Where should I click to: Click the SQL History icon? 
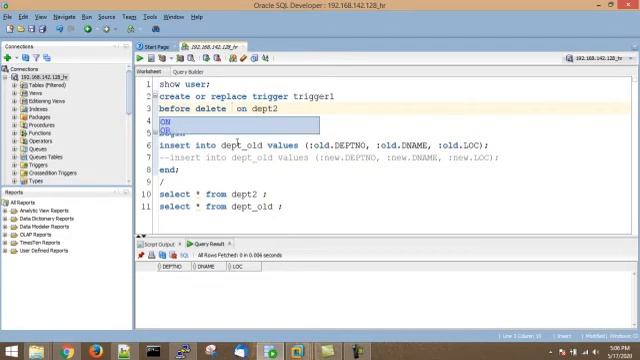click(254, 58)
